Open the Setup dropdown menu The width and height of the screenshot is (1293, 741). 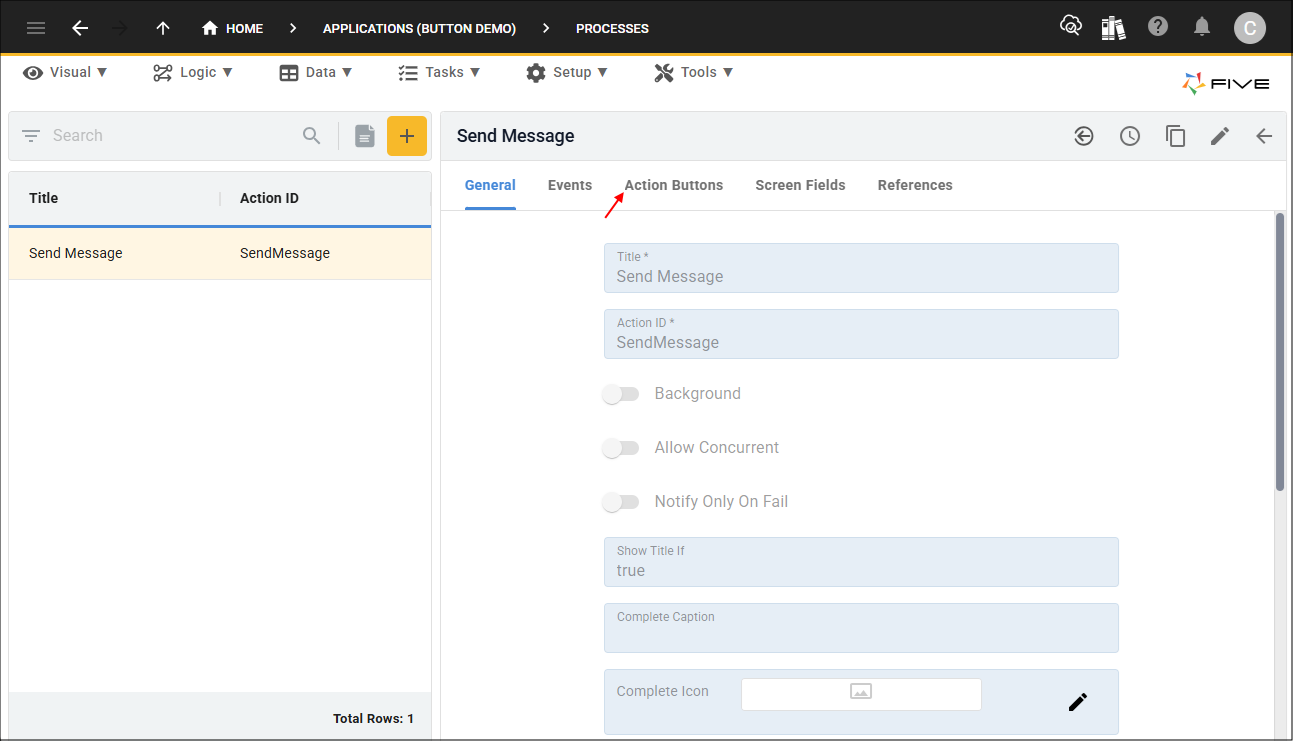pyautogui.click(x=566, y=72)
